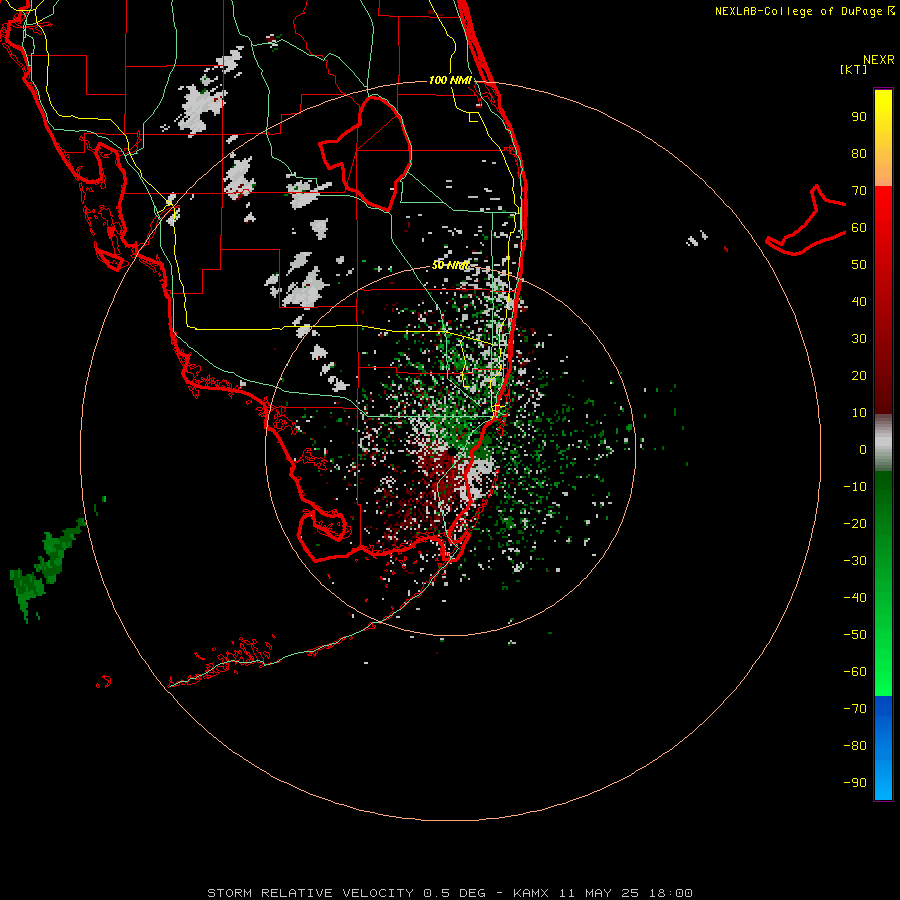Click the NEXR legend title
The height and width of the screenshot is (900, 900).
879,60
